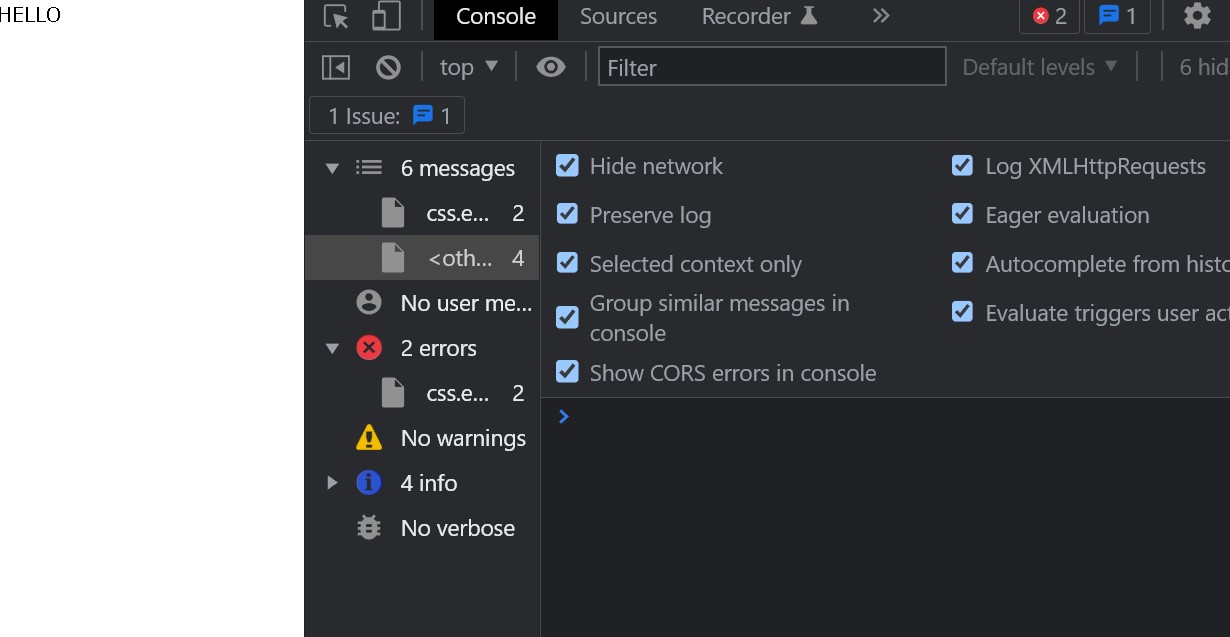Click the blue issues counter badge
Image resolution: width=1230 pixels, height=637 pixels.
coord(1117,16)
